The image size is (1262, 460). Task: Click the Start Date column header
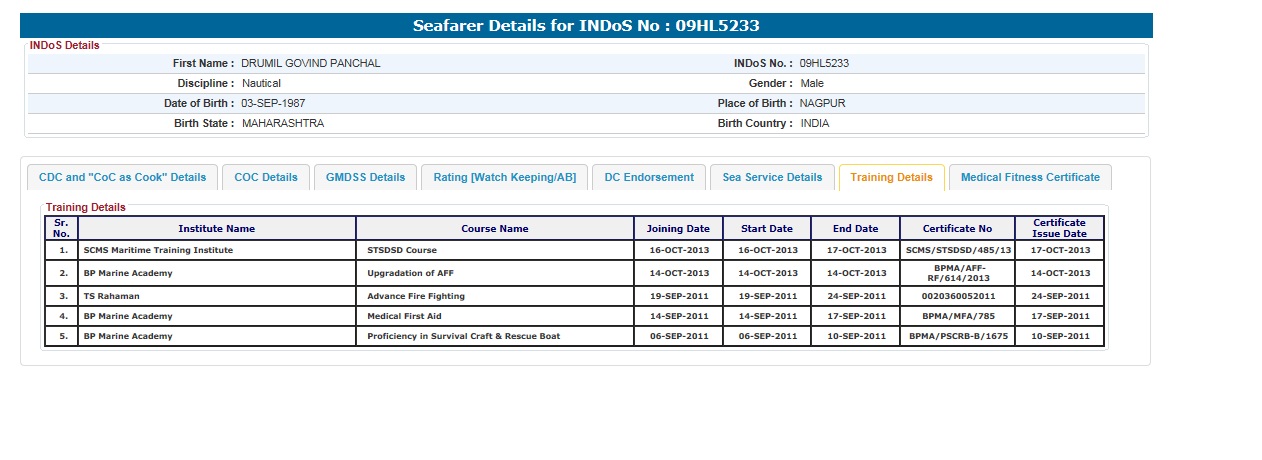point(767,229)
